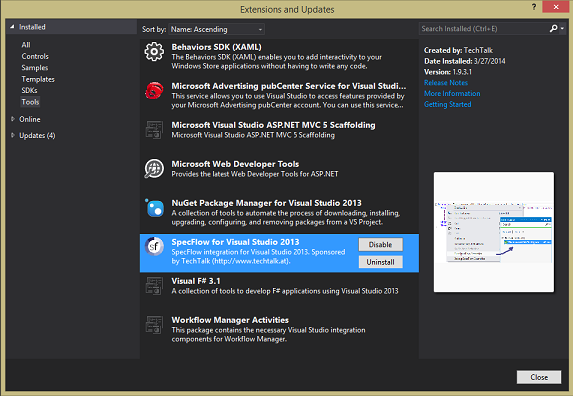Select the Visual F# 3.1 title
Image resolution: width=573 pixels, height=396 pixels.
tap(196, 281)
